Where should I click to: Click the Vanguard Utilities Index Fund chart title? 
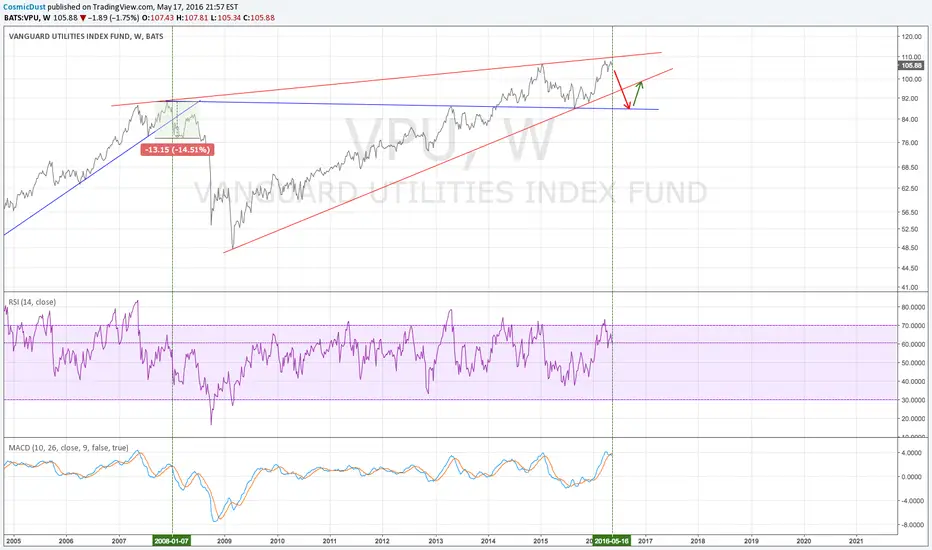click(86, 36)
